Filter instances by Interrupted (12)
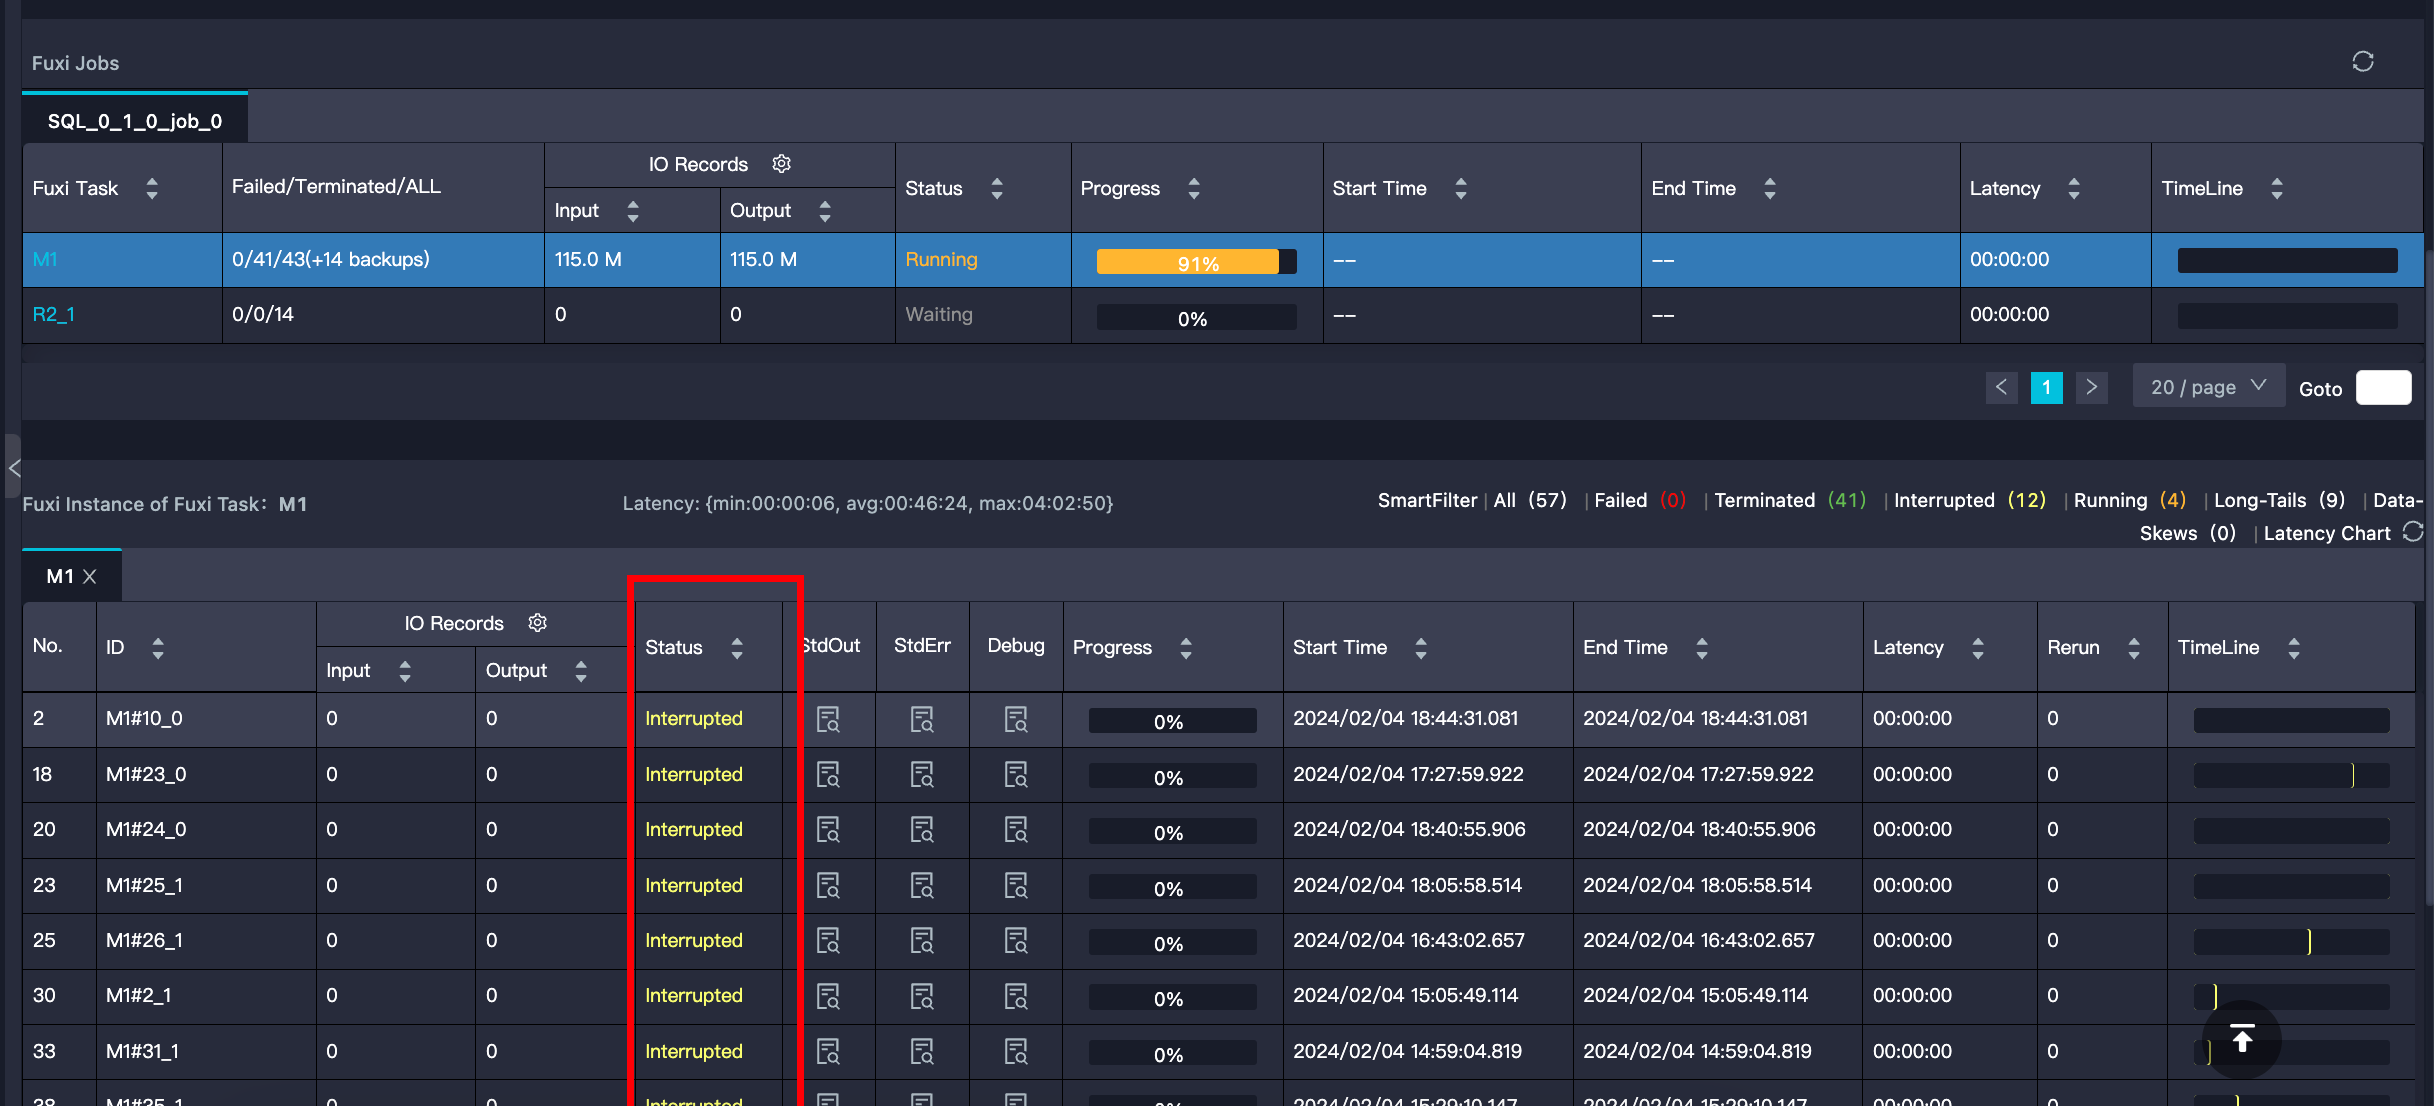The image size is (2434, 1106). point(1970,500)
